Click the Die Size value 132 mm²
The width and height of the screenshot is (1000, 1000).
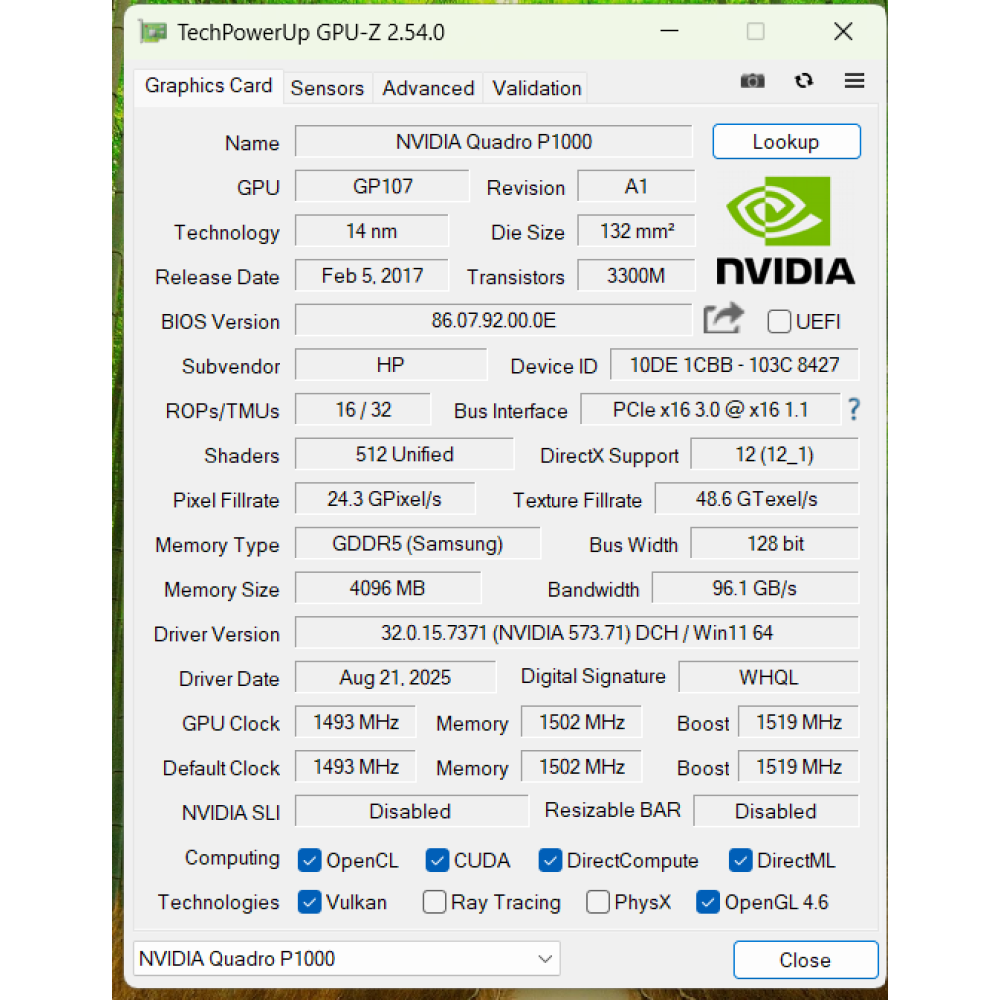(636, 231)
